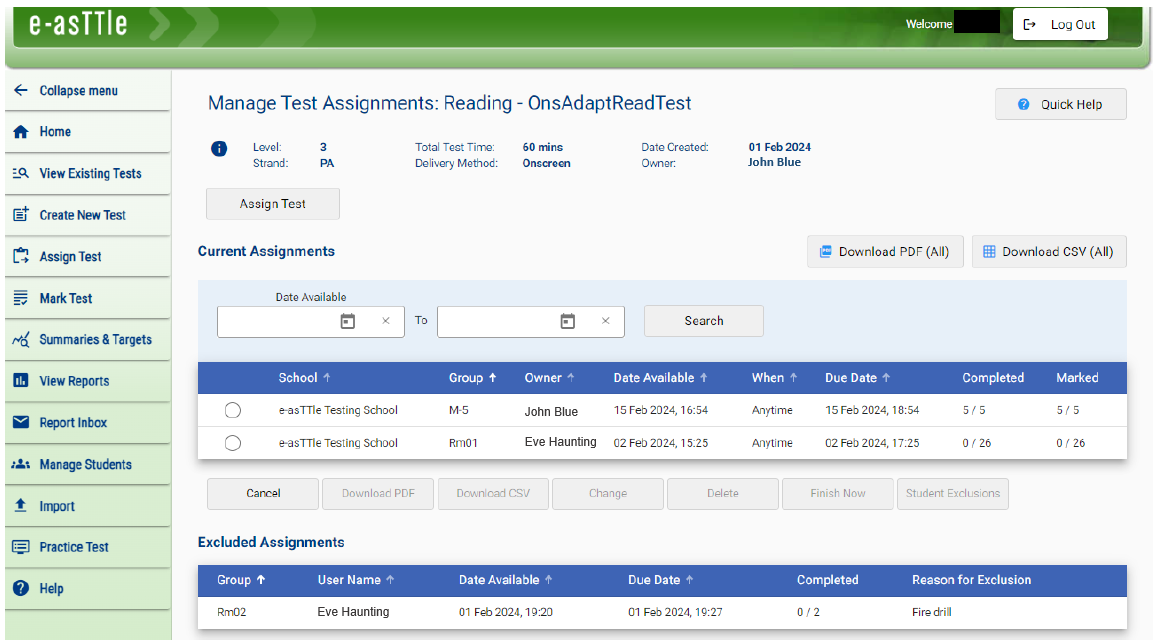Open Manage Students via its sidebar icon

(x=19, y=464)
